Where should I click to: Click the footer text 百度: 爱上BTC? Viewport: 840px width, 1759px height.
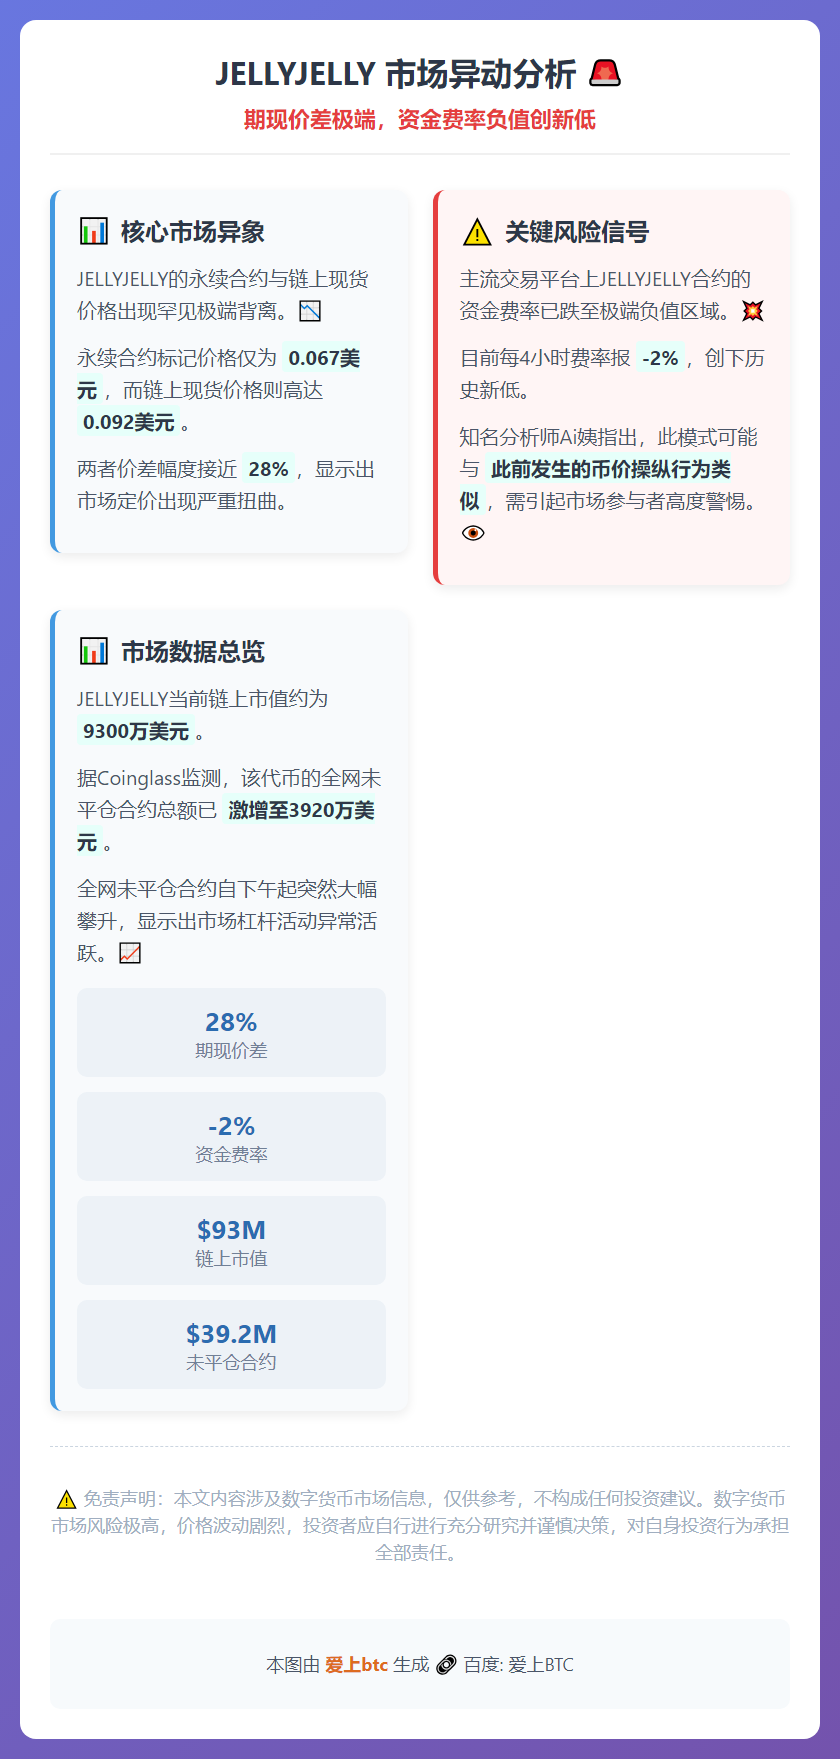pyautogui.click(x=518, y=1665)
